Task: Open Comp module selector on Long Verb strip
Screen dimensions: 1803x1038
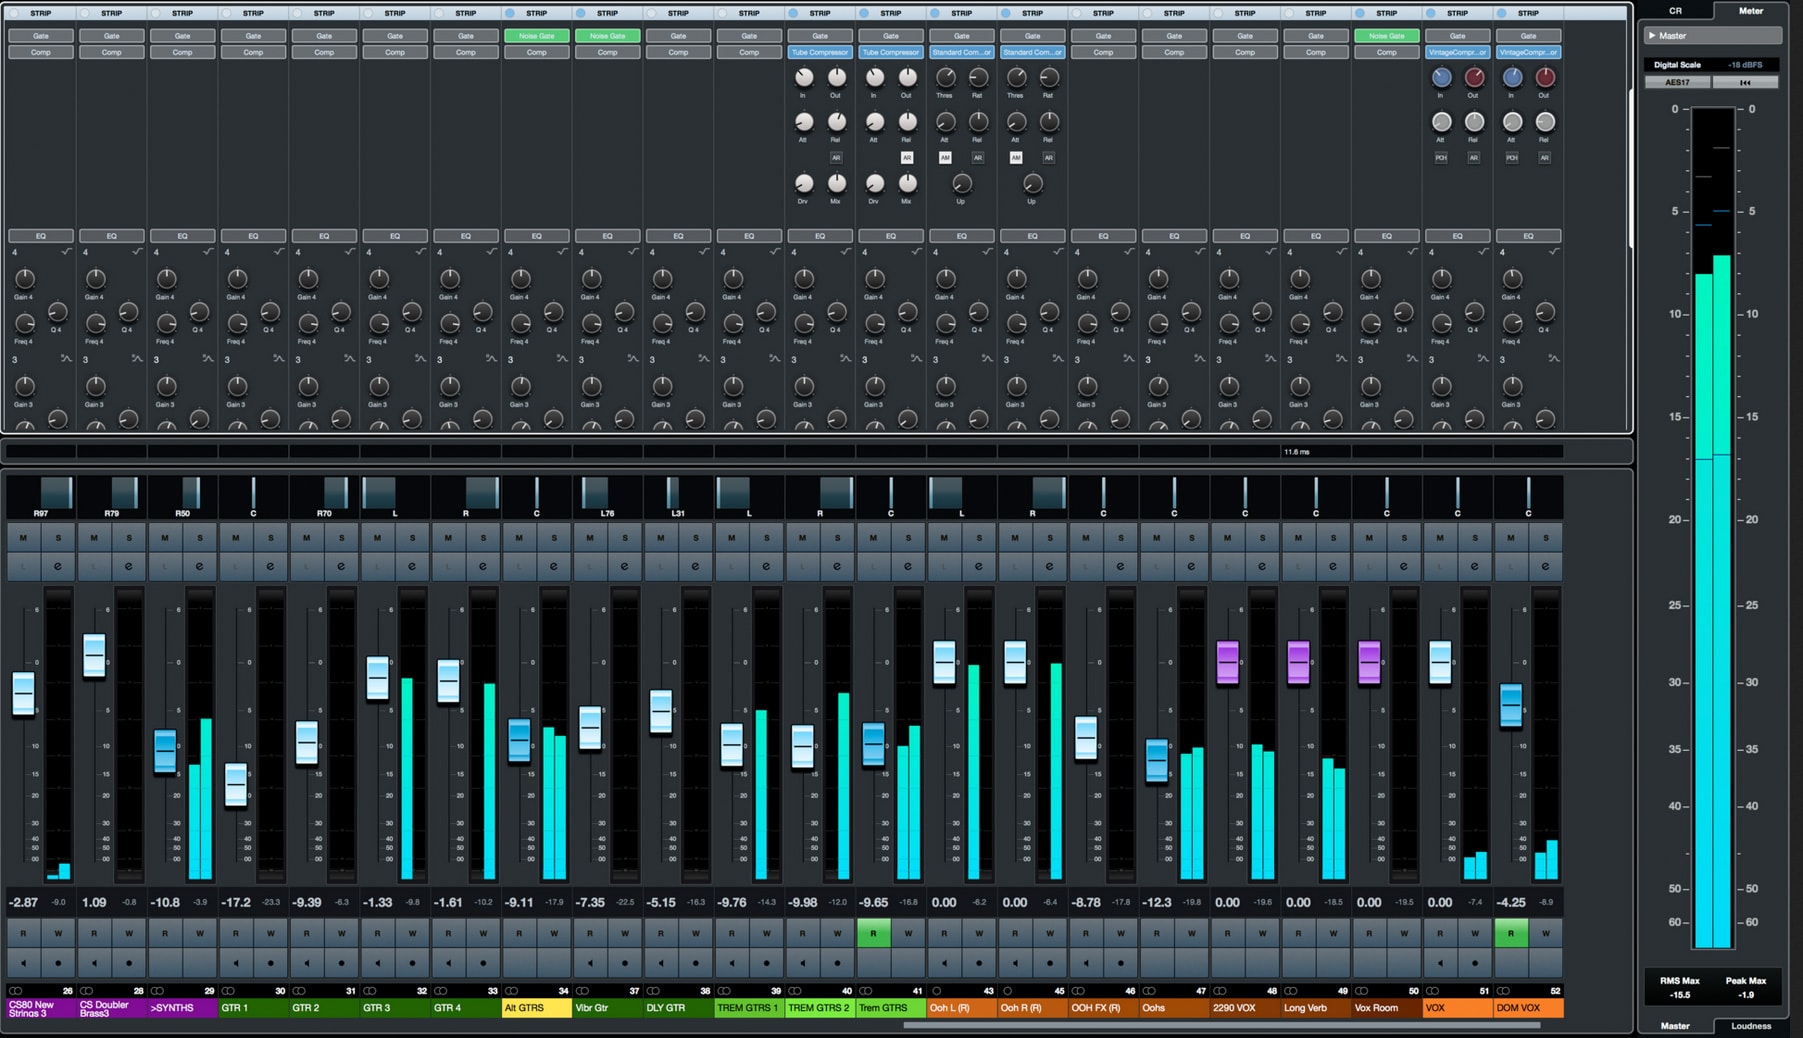Action: pyautogui.click(x=1316, y=52)
